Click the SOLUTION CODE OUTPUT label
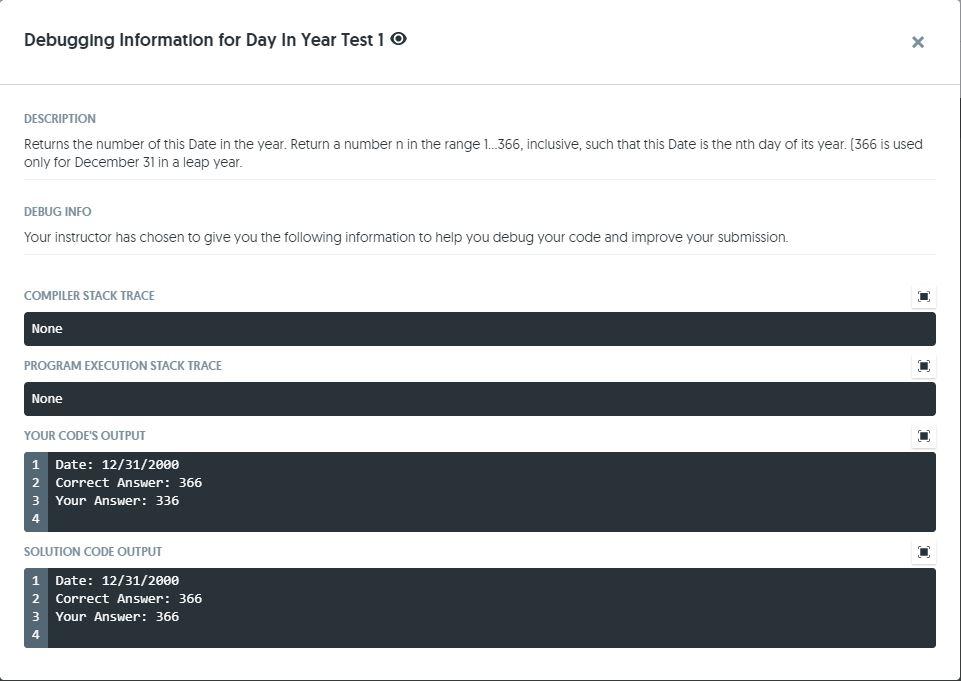Viewport: 961px width, 681px height. [x=93, y=551]
